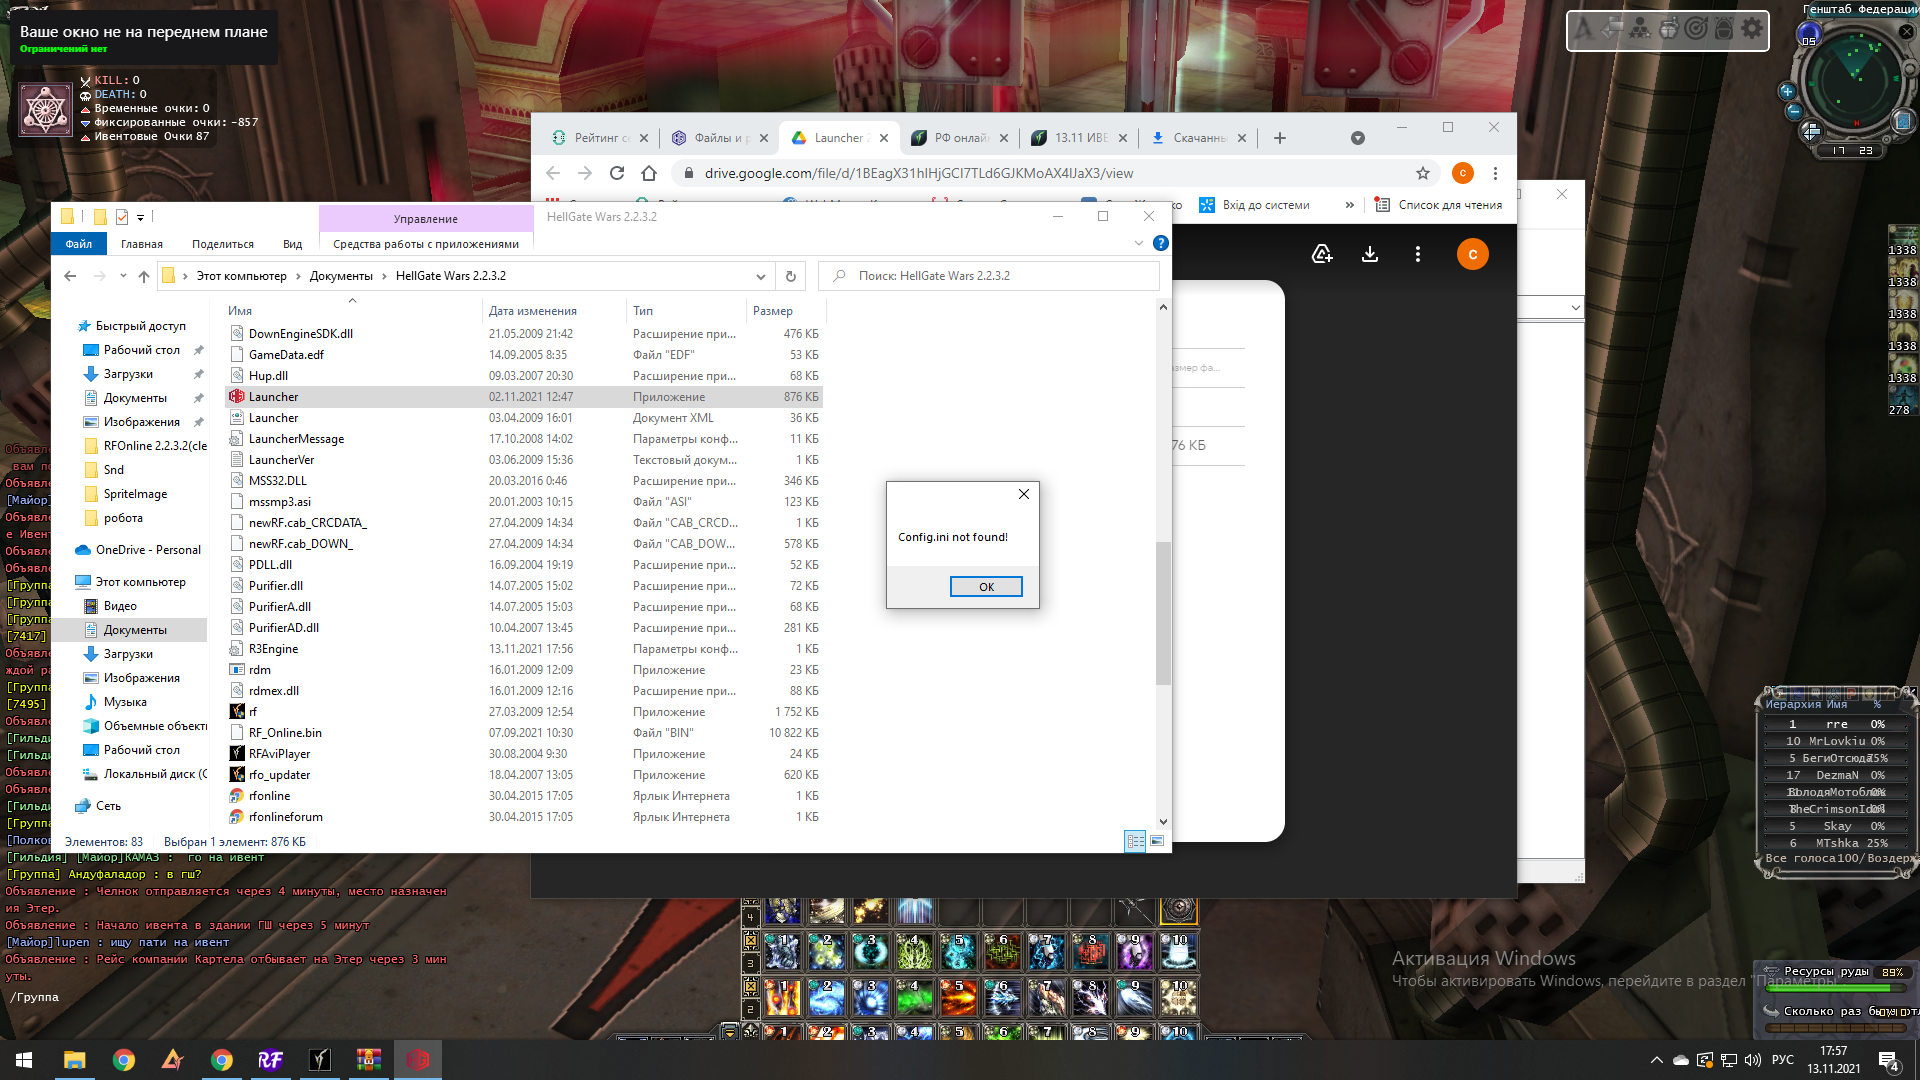
Task: Open the Вид ribbon tab
Action: 292,244
